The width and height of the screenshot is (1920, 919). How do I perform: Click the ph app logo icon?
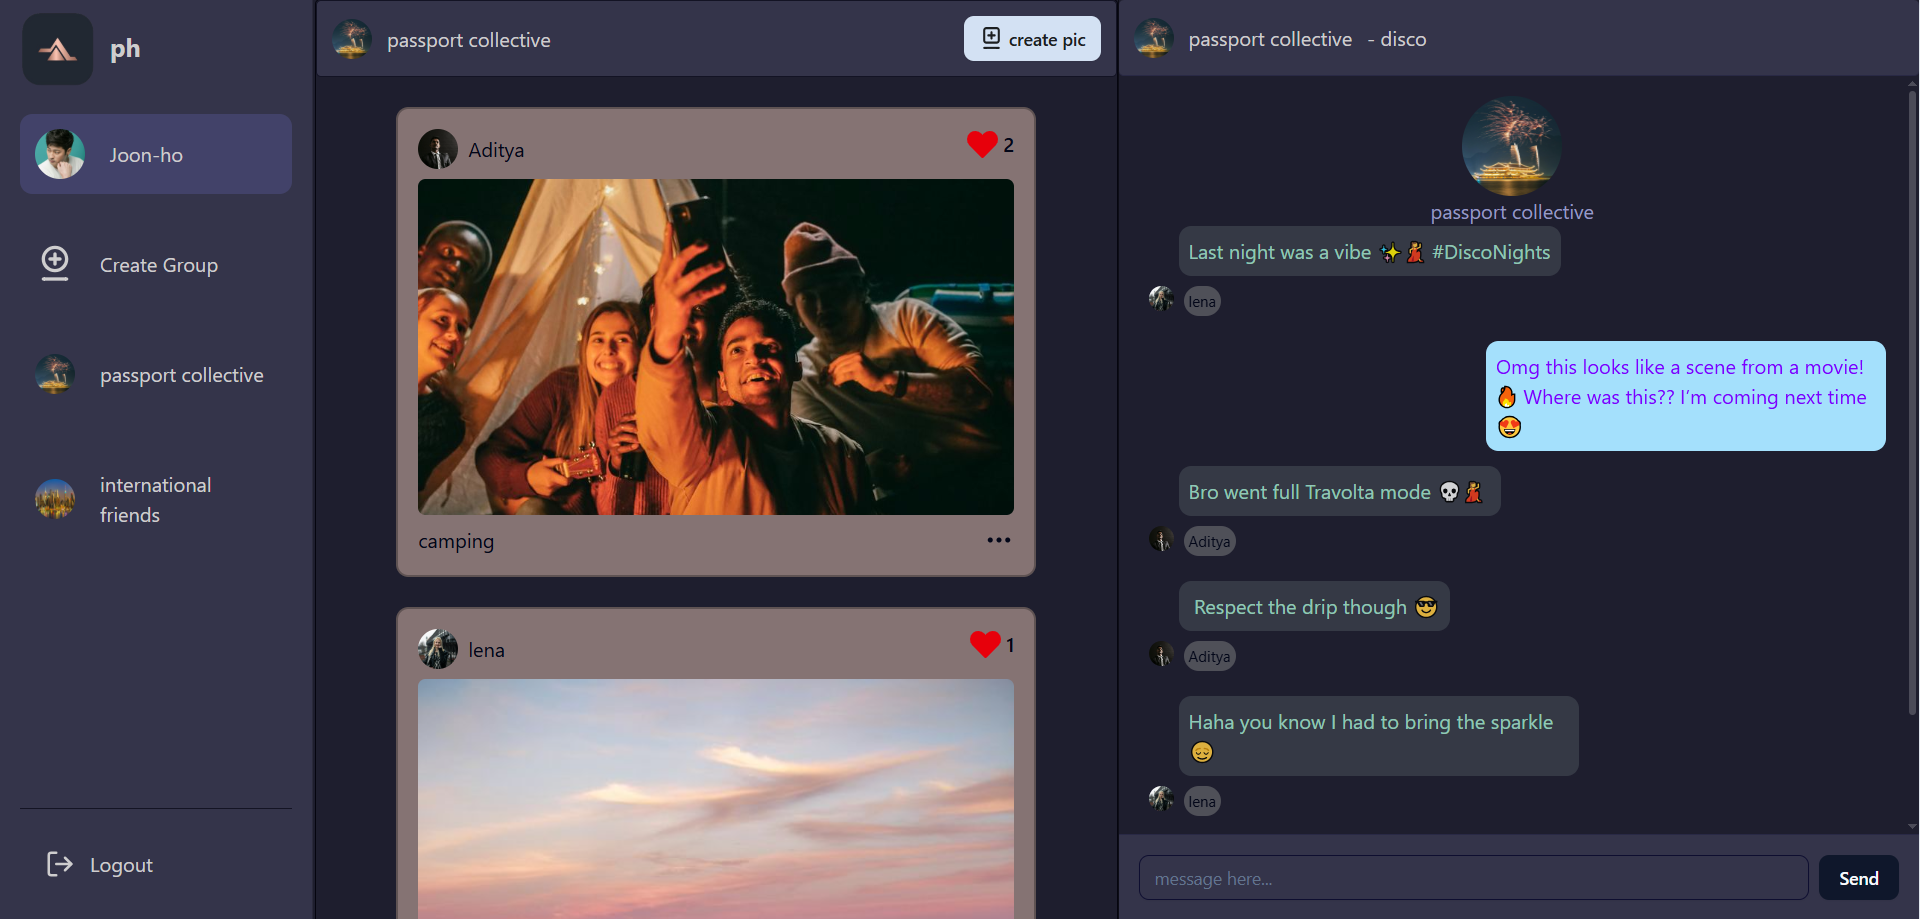pos(58,49)
